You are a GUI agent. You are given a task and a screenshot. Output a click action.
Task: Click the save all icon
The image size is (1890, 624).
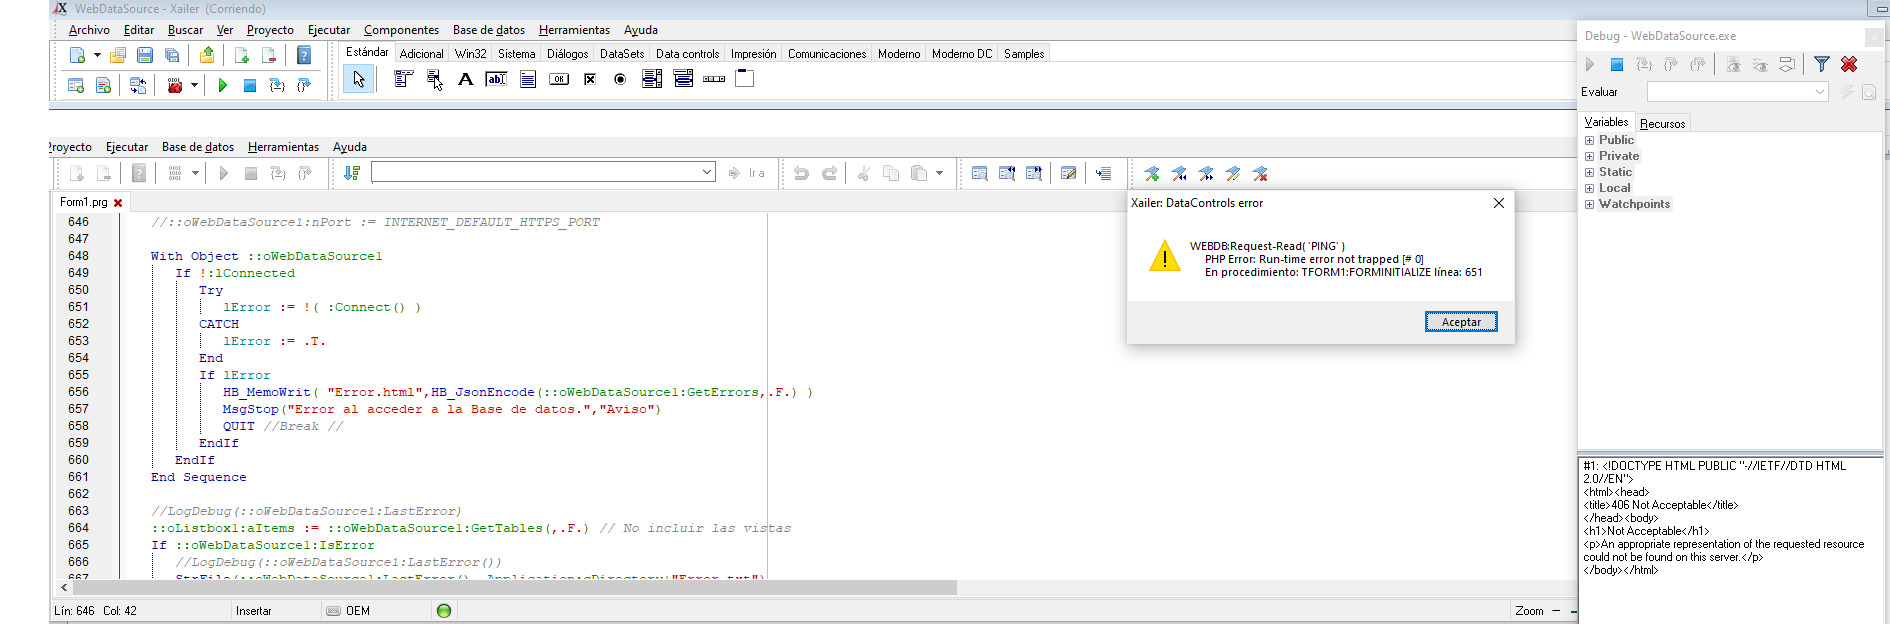[172, 55]
